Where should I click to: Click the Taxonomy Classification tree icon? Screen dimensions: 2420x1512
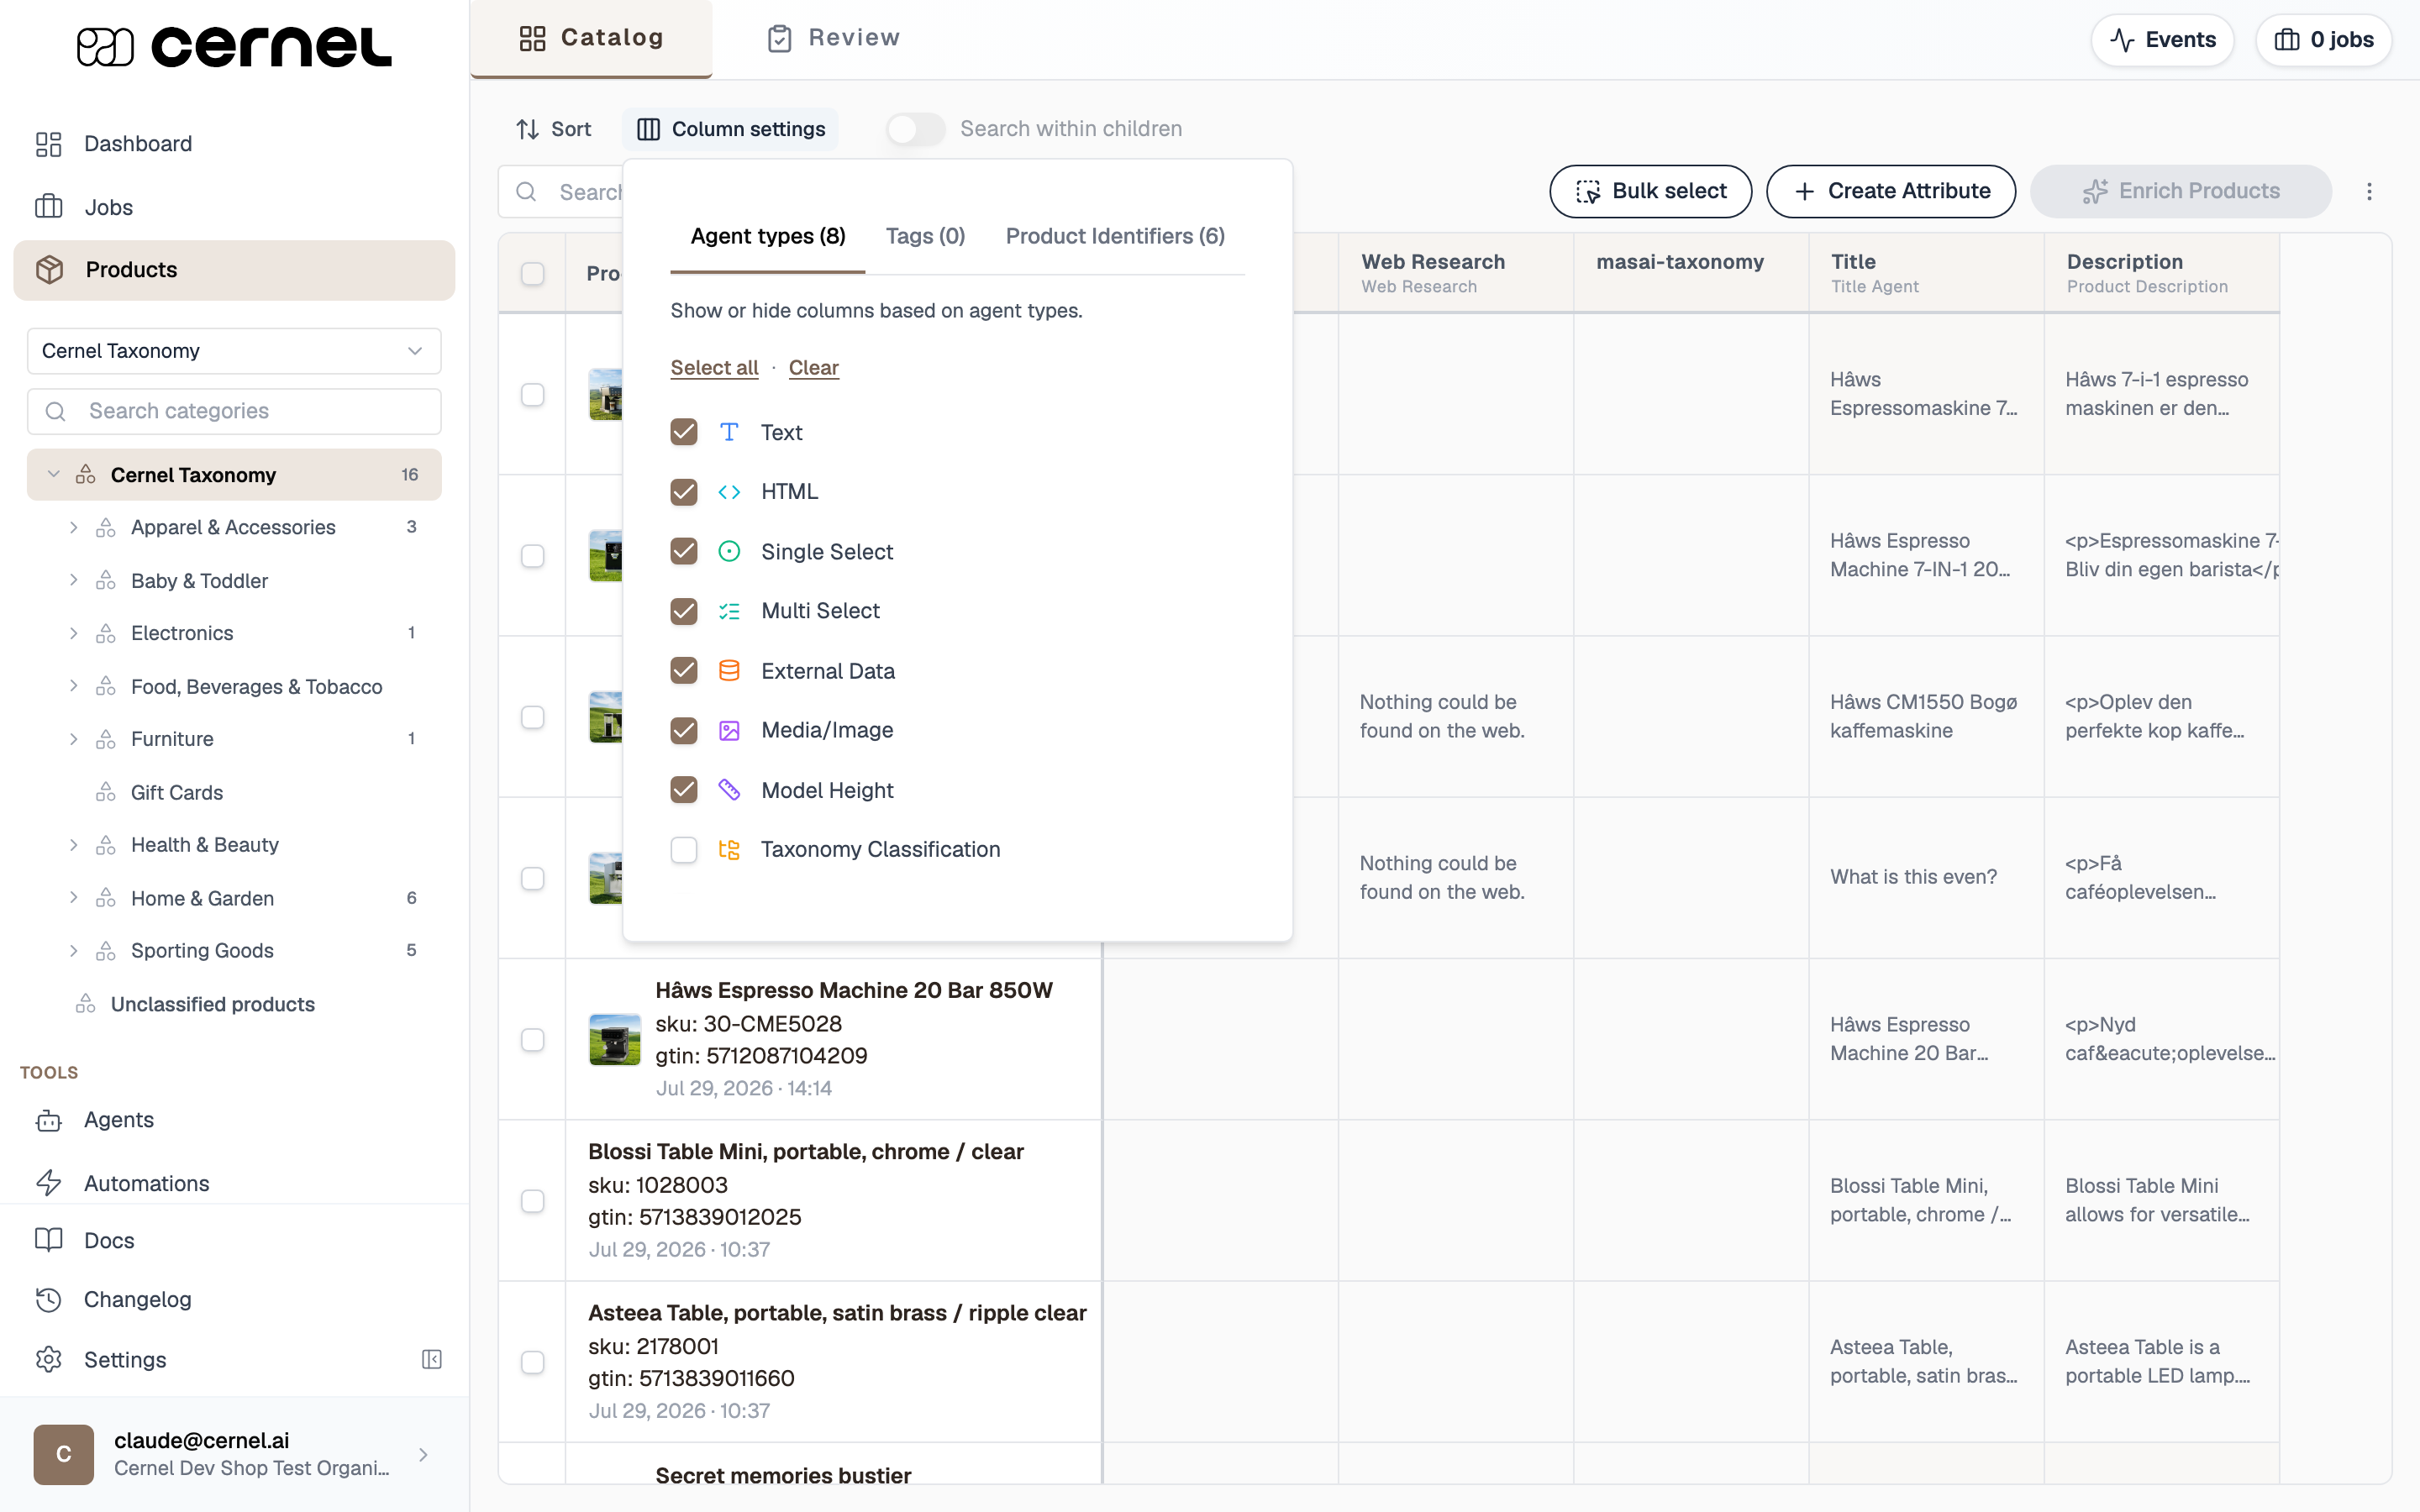729,850
